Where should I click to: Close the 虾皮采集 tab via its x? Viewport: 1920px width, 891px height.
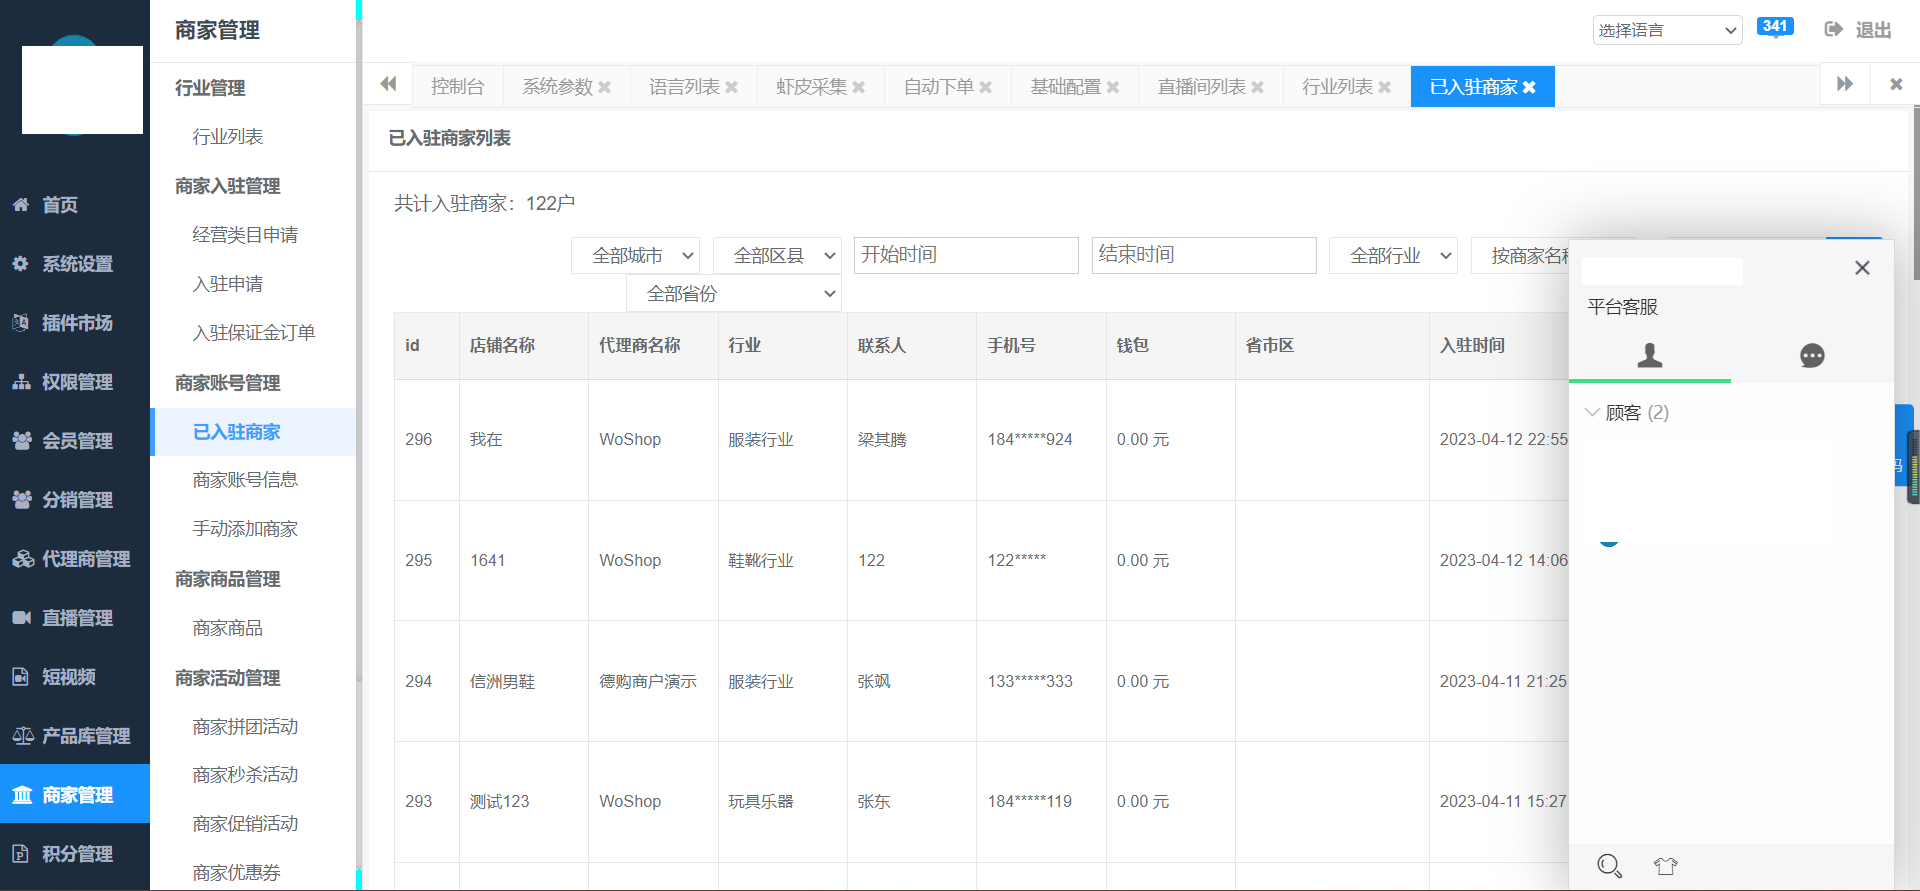pos(858,88)
